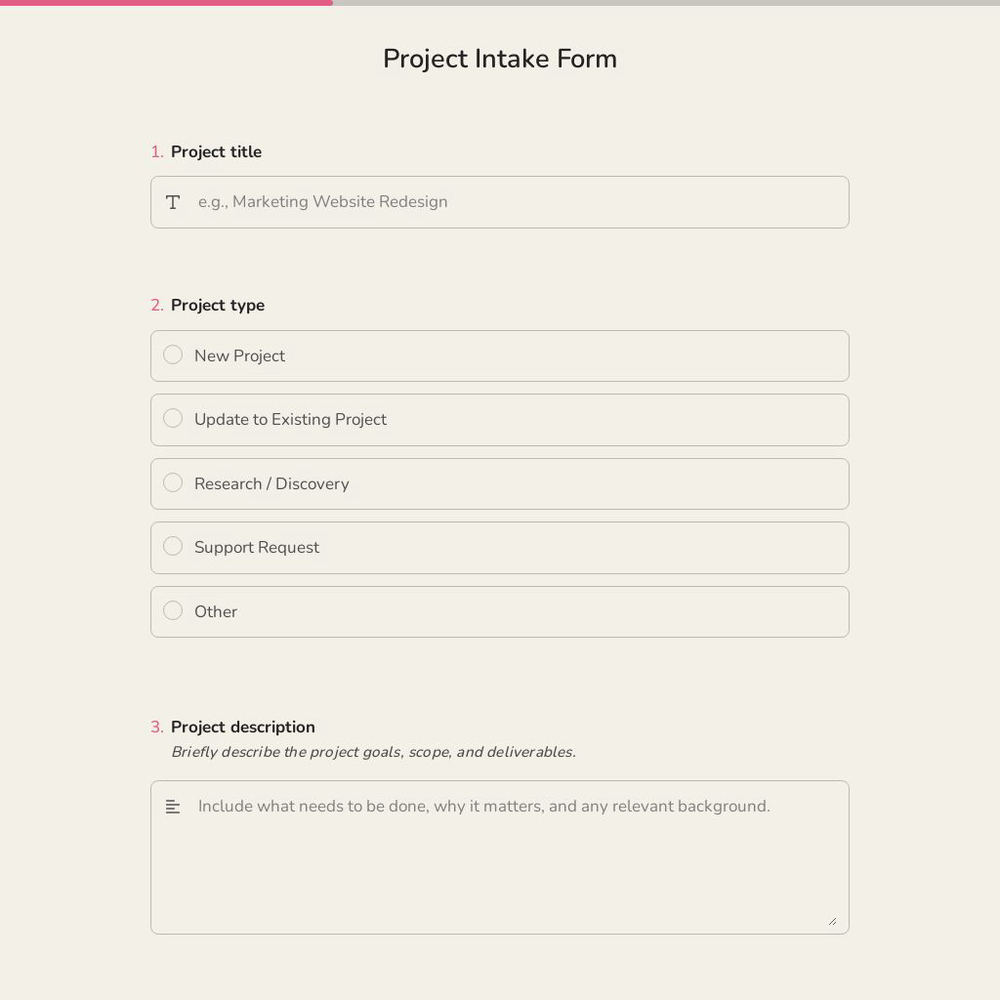
Task: Click the italic helper text about project goals
Action: (373, 752)
